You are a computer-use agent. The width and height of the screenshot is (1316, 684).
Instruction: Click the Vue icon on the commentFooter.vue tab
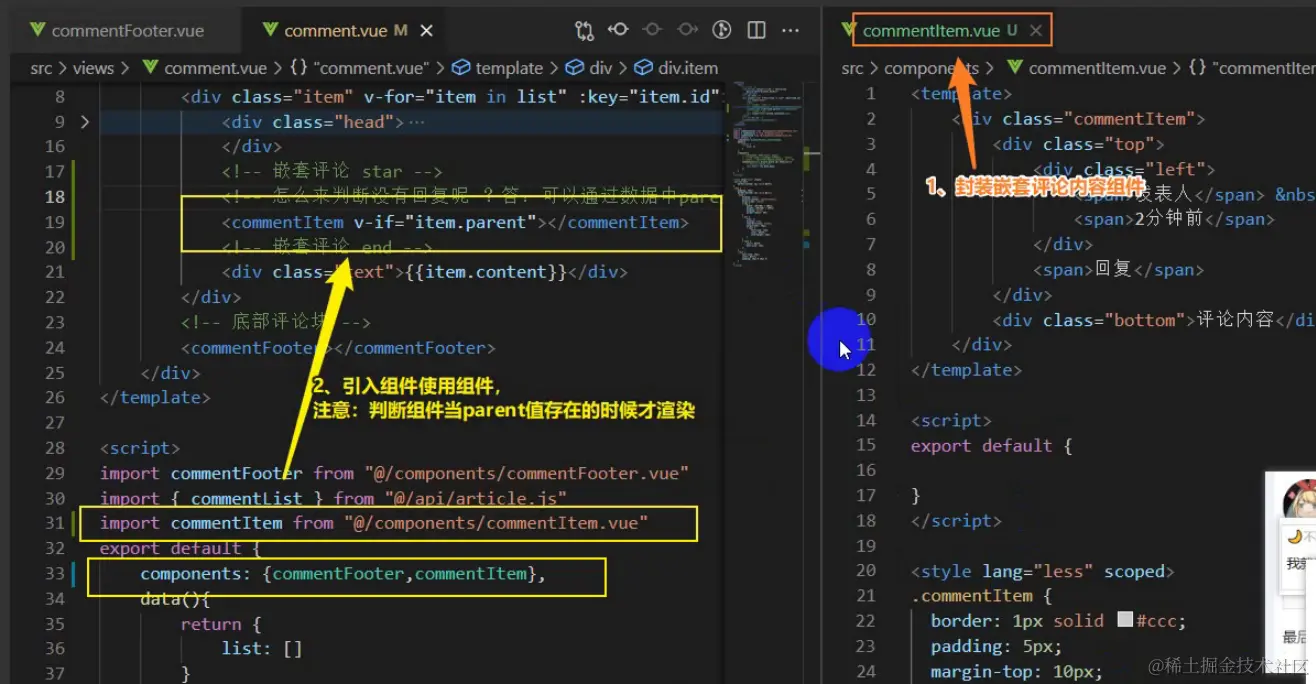38,30
